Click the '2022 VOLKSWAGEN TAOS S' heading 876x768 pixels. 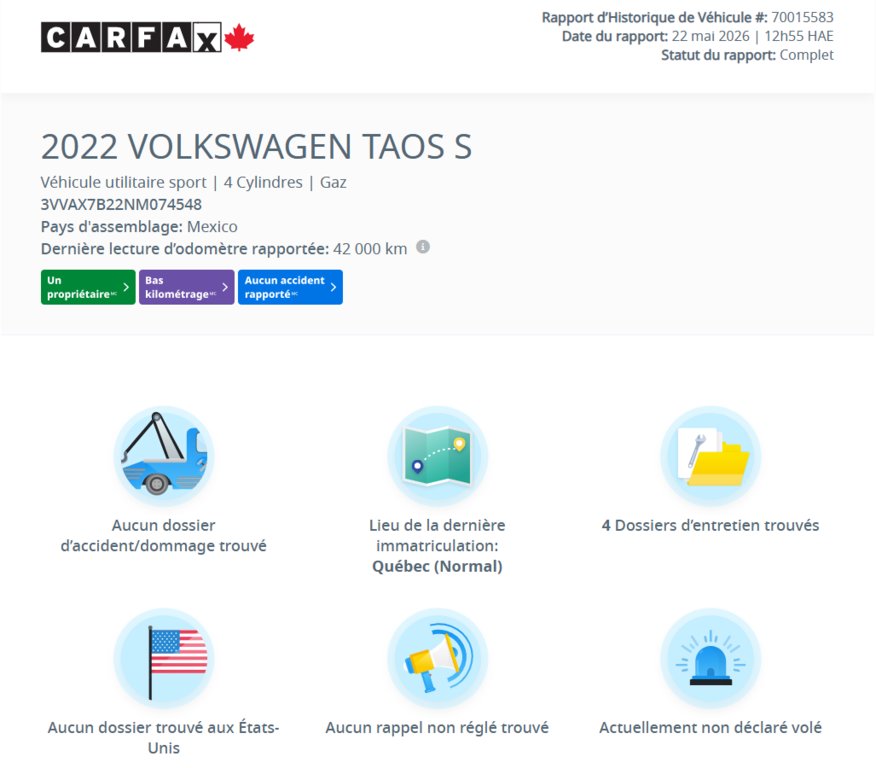(256, 147)
